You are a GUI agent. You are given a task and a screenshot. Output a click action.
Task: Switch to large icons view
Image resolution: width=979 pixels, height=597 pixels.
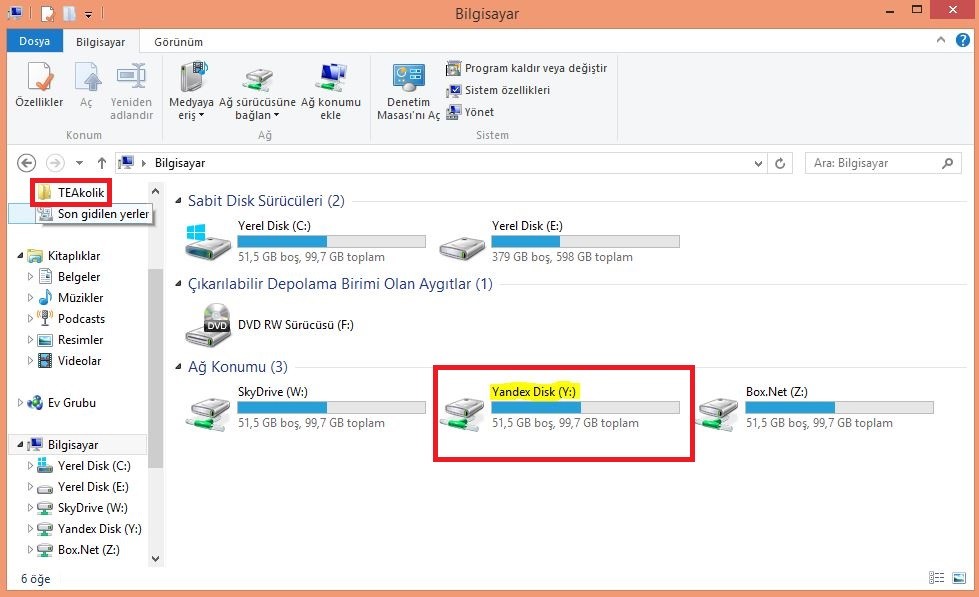pyautogui.click(x=959, y=578)
